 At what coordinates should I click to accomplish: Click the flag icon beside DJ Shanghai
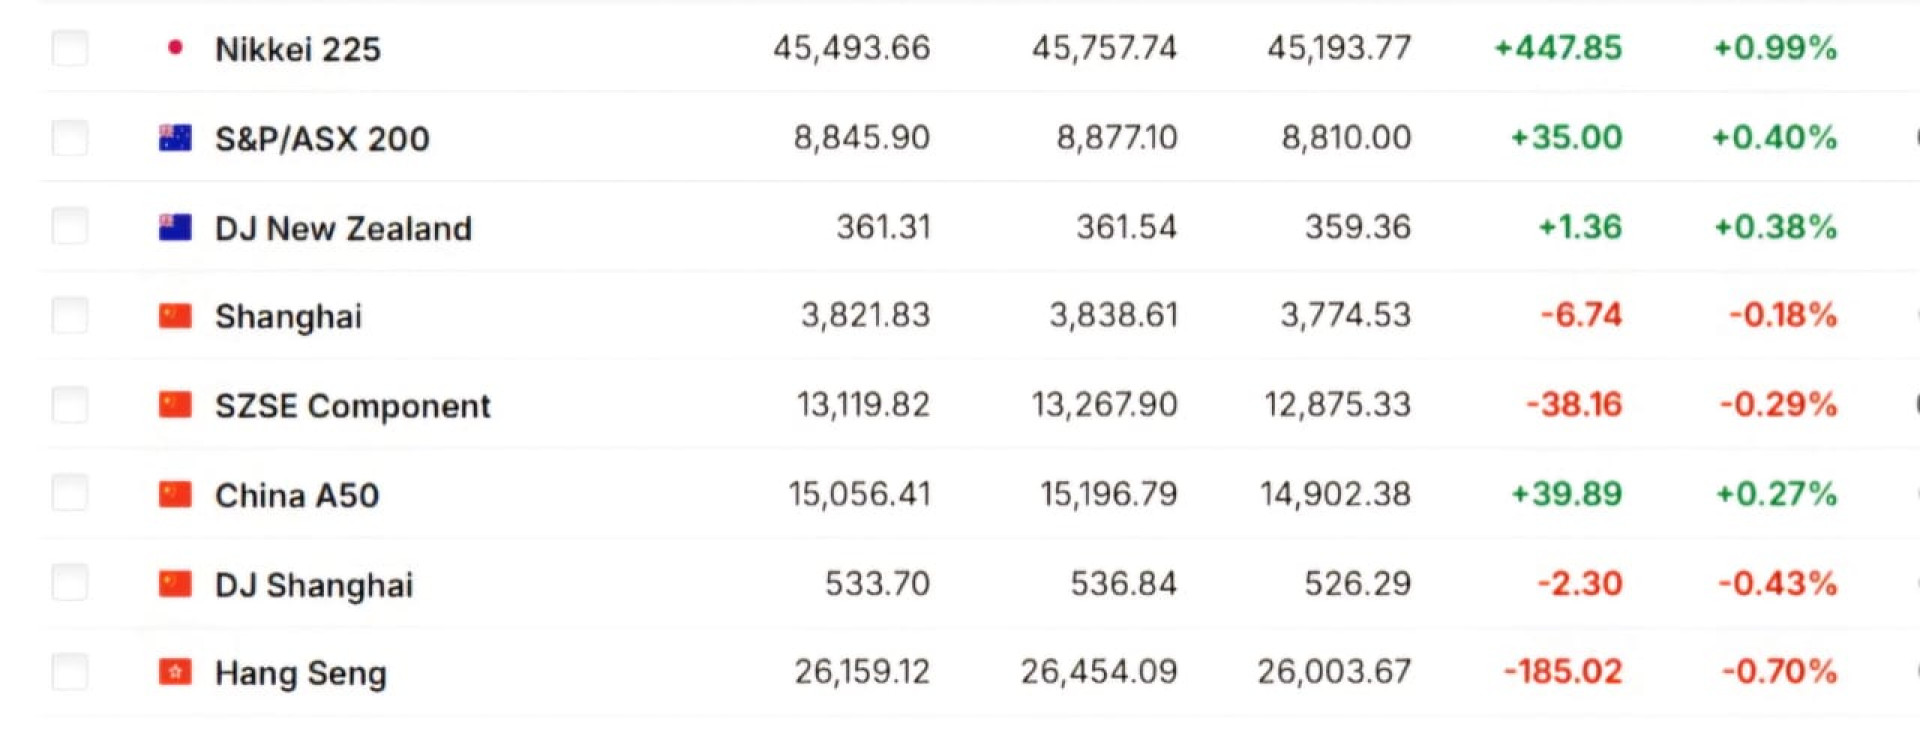(175, 583)
